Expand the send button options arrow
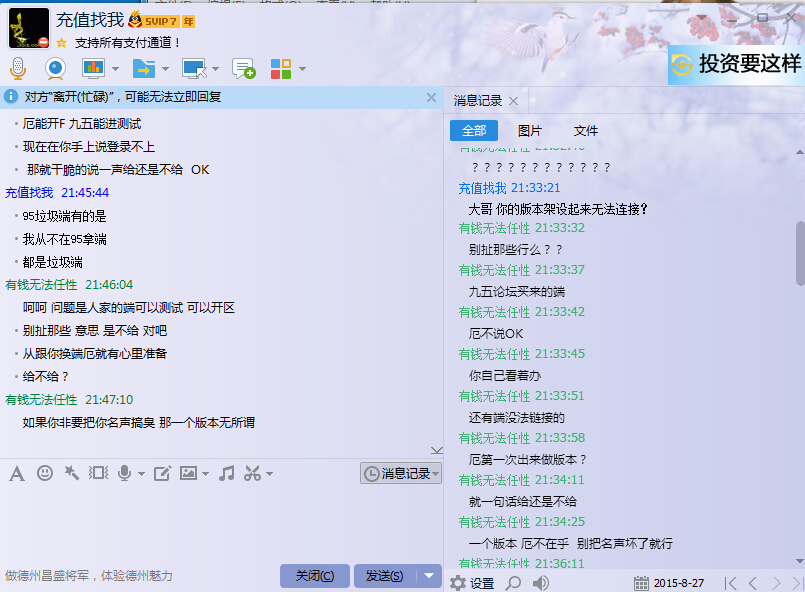Viewport: 805px width, 592px height. (x=429, y=575)
